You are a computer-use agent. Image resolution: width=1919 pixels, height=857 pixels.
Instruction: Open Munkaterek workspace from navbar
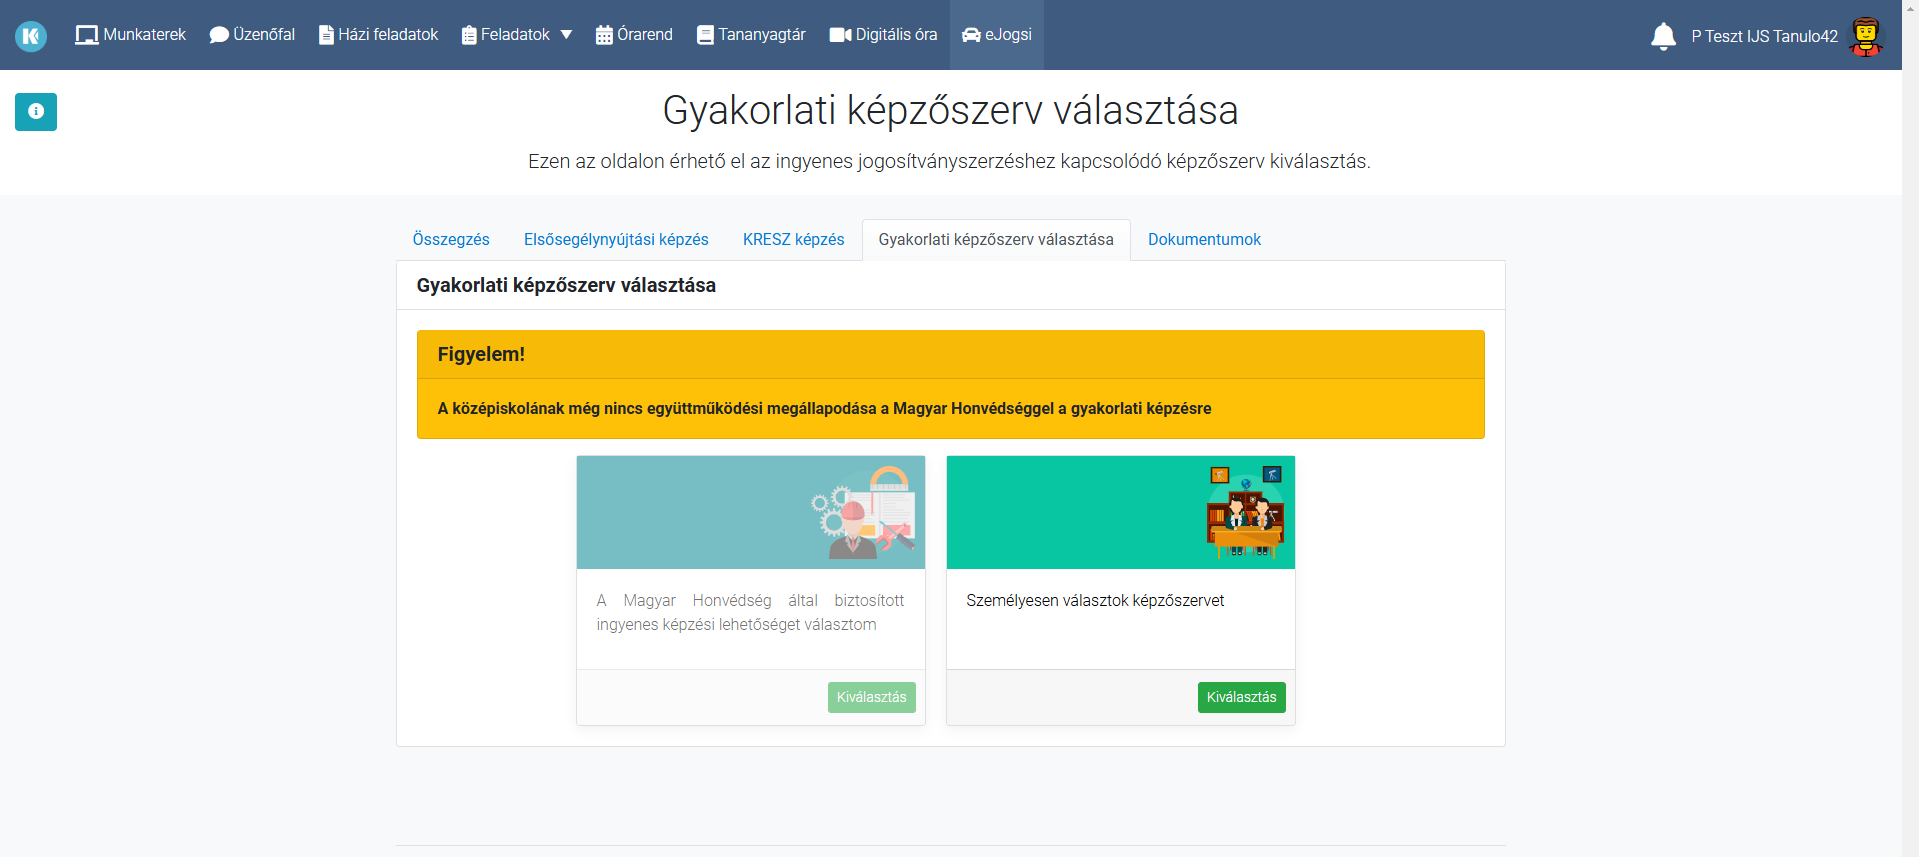click(131, 35)
